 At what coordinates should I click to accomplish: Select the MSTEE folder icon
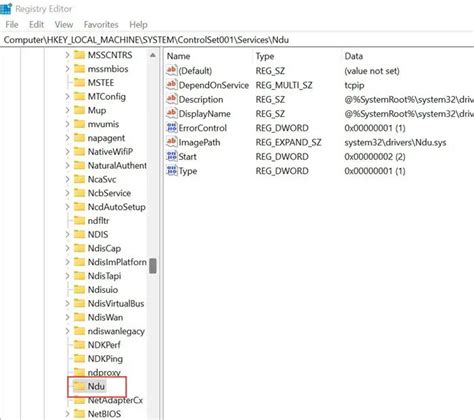click(79, 82)
